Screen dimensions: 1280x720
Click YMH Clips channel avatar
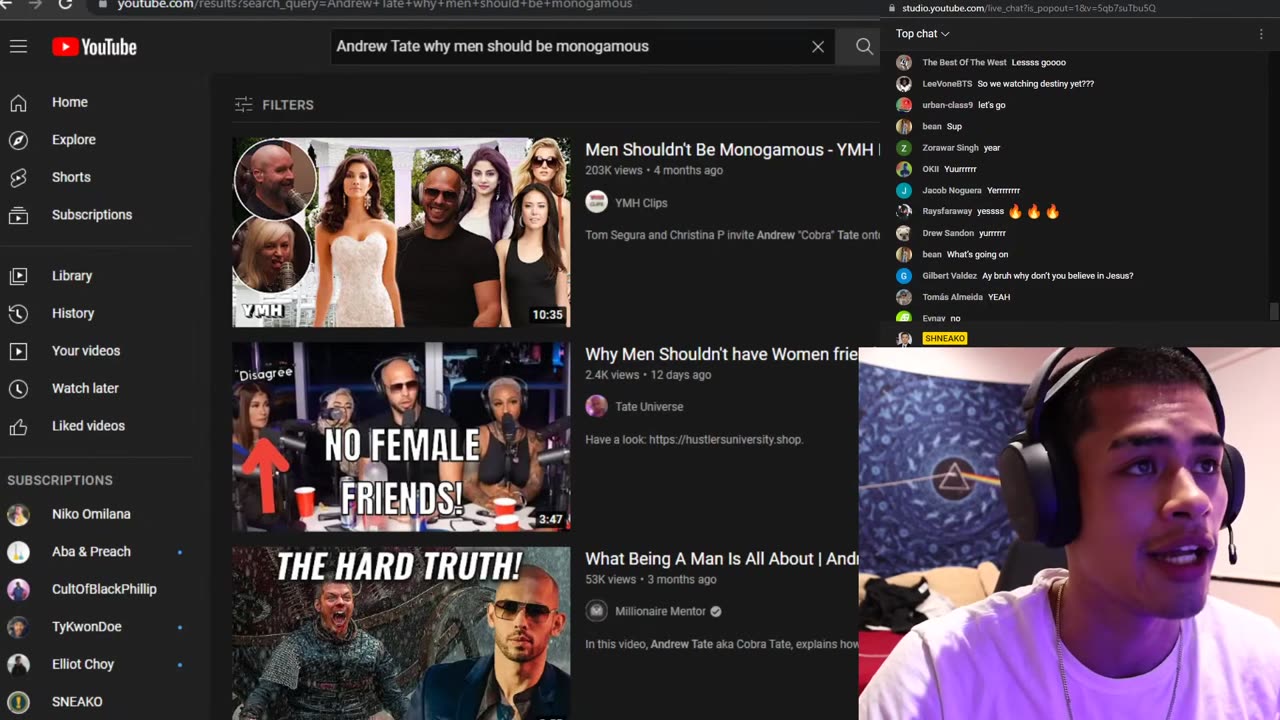click(x=596, y=202)
